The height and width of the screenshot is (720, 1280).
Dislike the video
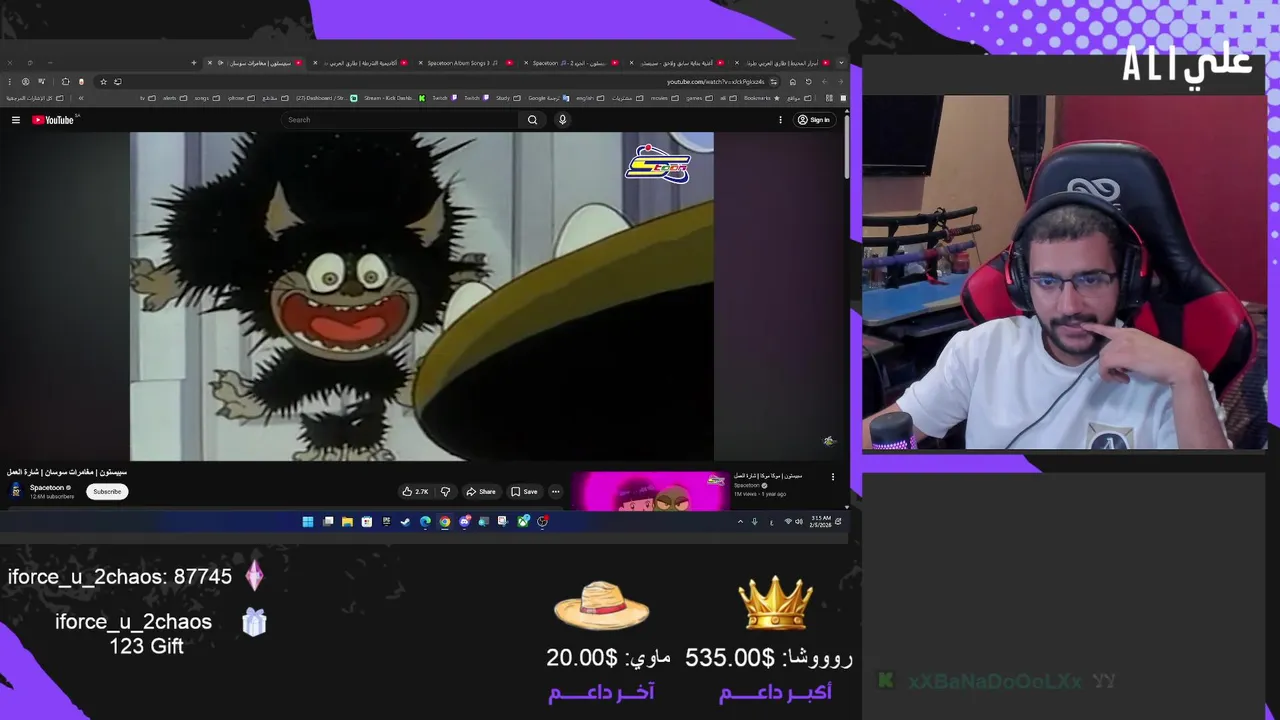click(x=445, y=491)
